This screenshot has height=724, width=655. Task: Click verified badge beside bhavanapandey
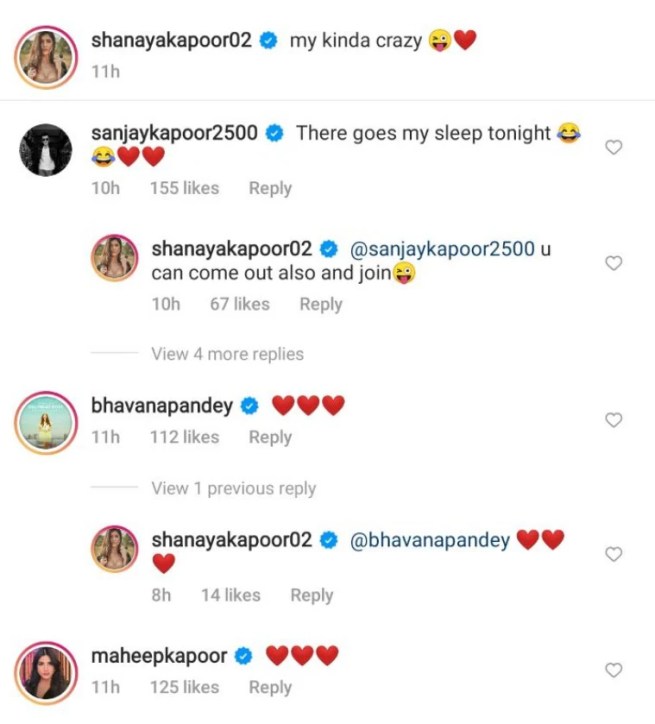pos(250,406)
